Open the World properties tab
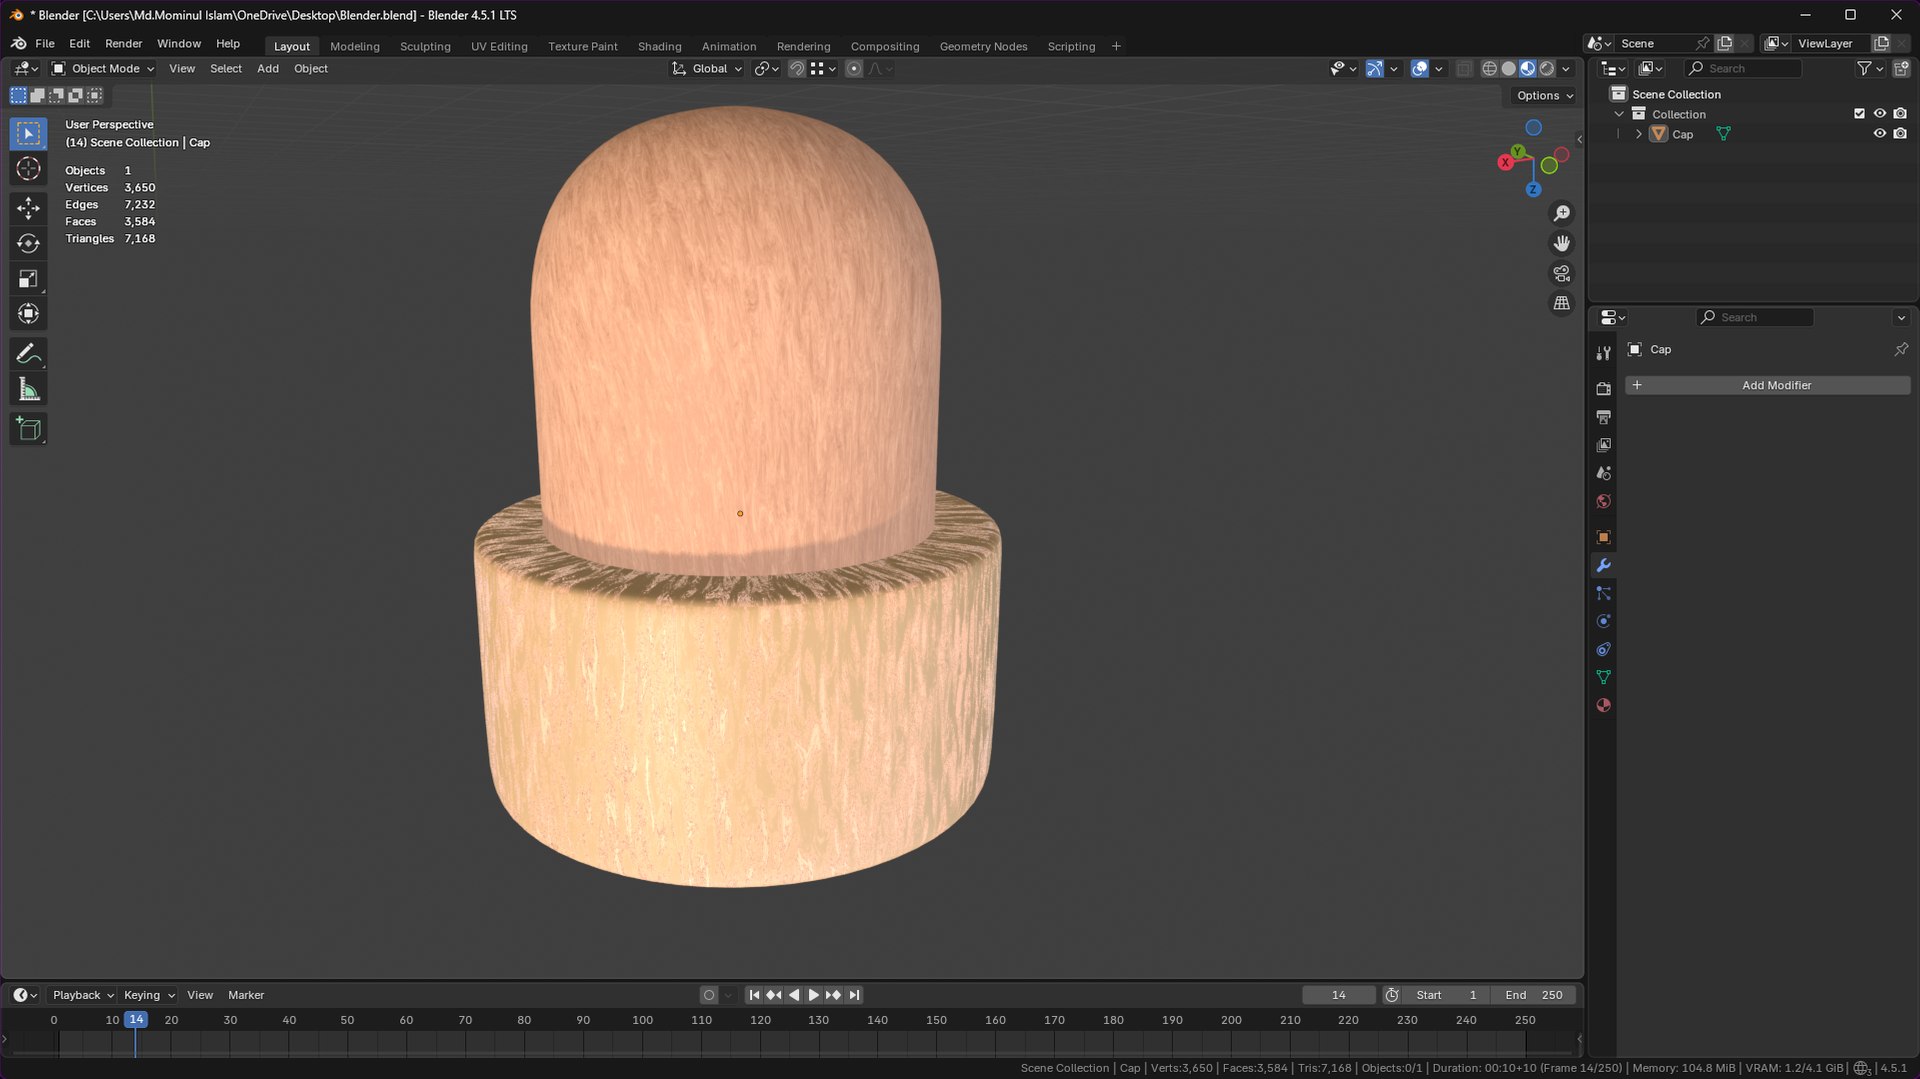 (1603, 501)
